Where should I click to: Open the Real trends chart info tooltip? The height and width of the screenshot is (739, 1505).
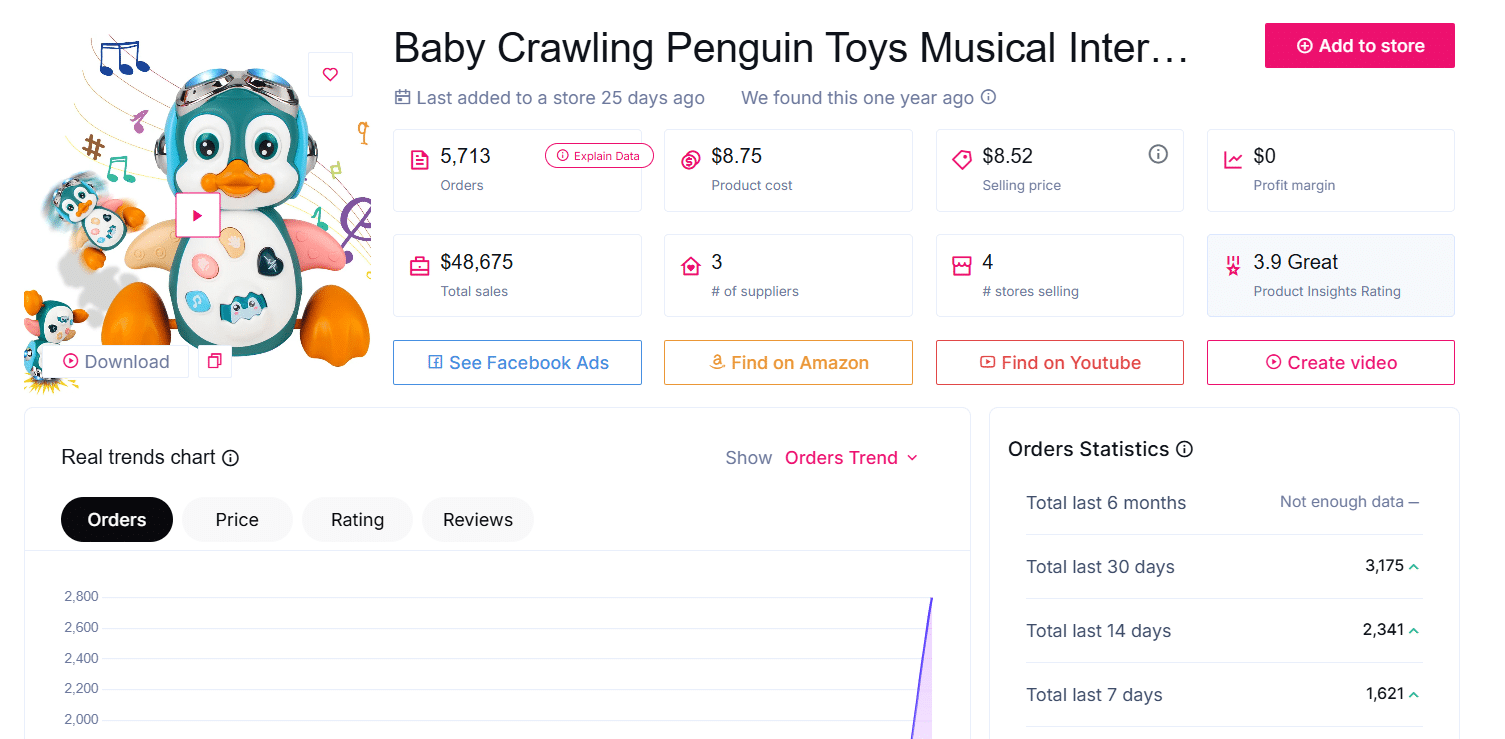coord(231,457)
